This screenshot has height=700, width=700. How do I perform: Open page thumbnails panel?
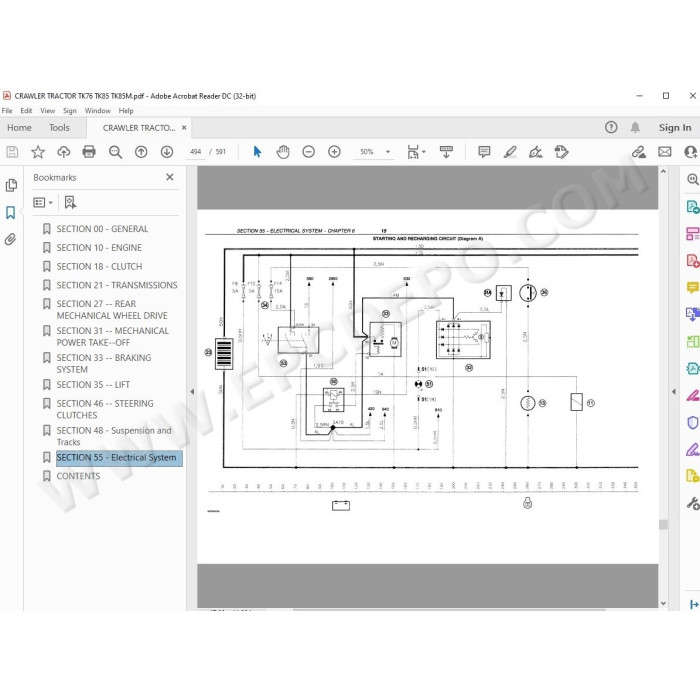(11, 185)
